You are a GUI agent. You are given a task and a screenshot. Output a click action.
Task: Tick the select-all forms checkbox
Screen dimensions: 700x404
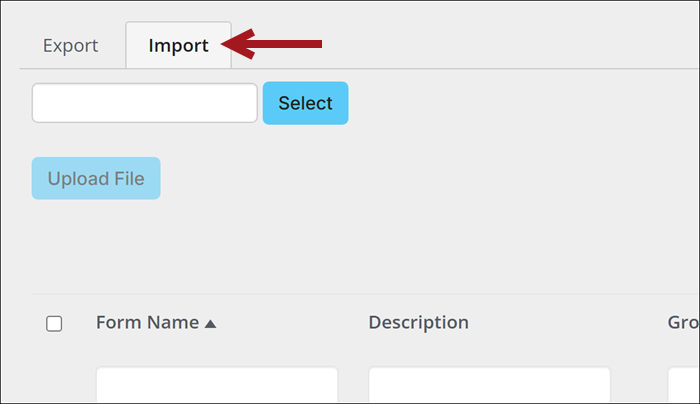[54, 324]
